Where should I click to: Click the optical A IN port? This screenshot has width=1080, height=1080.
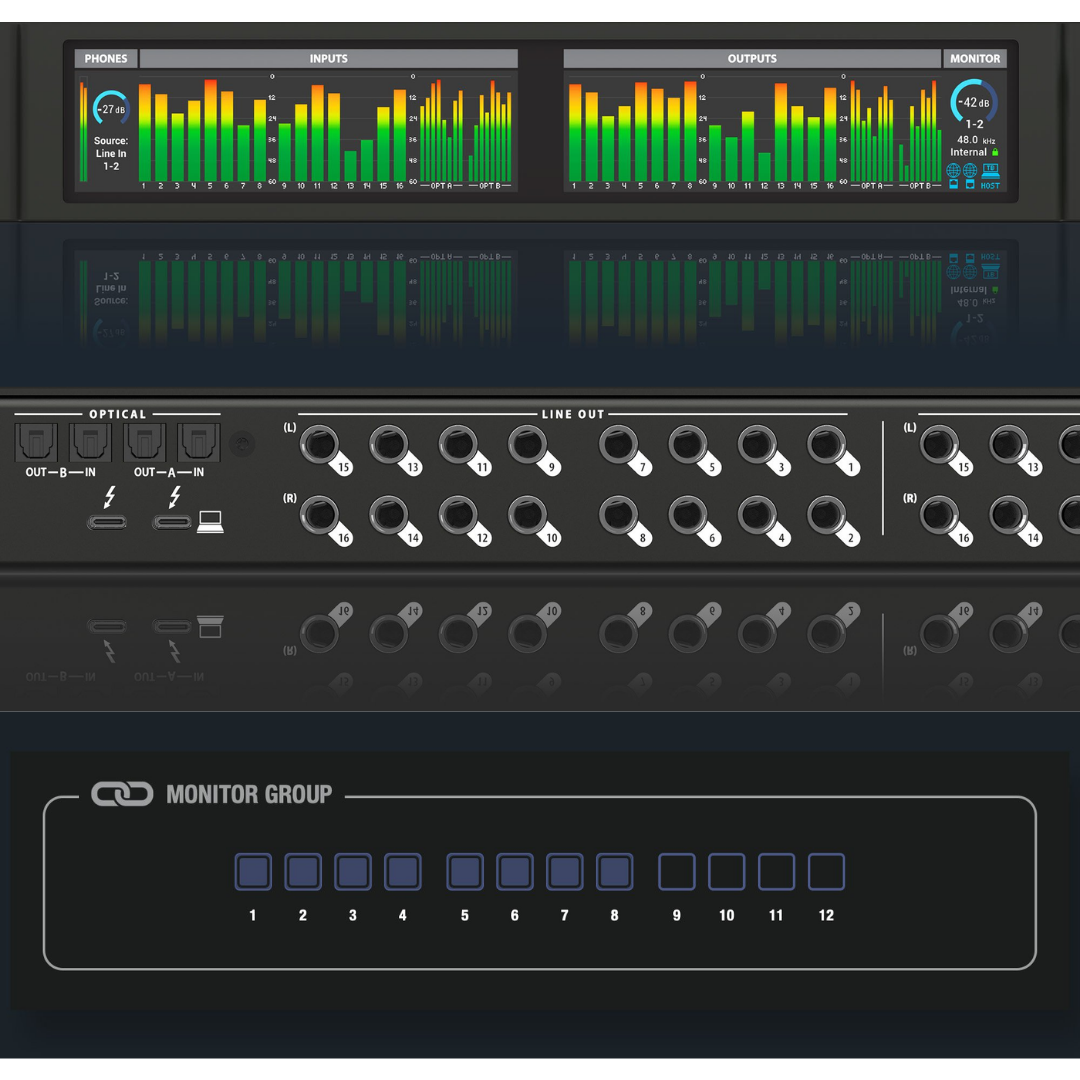(x=199, y=442)
